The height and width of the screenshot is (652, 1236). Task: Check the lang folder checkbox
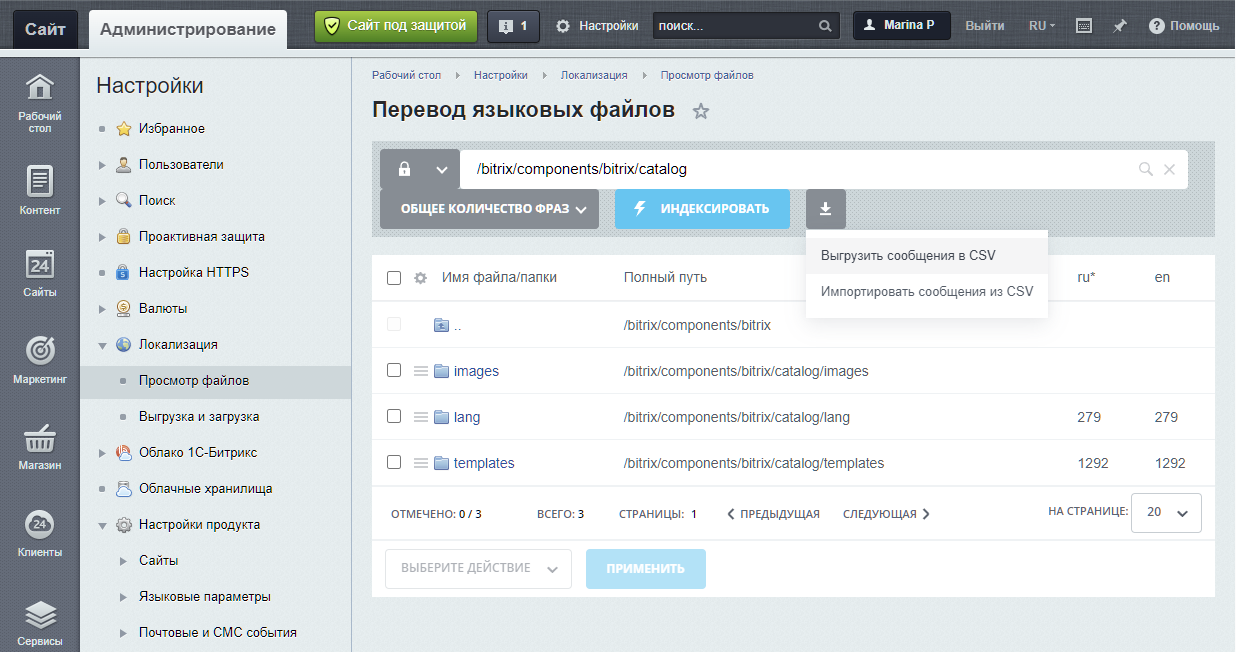[x=394, y=416]
